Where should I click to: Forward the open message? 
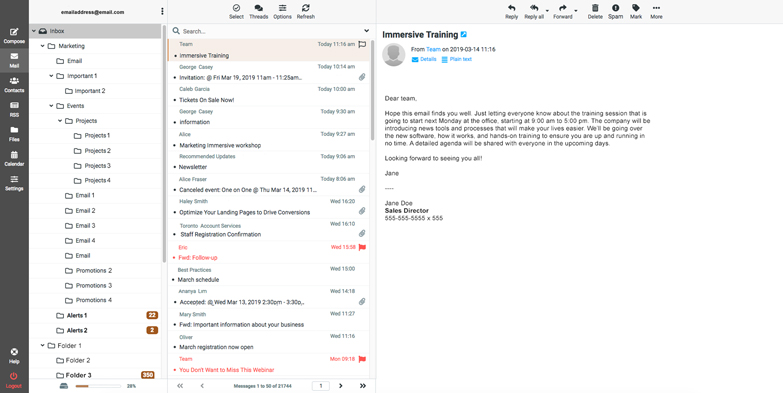562,11
